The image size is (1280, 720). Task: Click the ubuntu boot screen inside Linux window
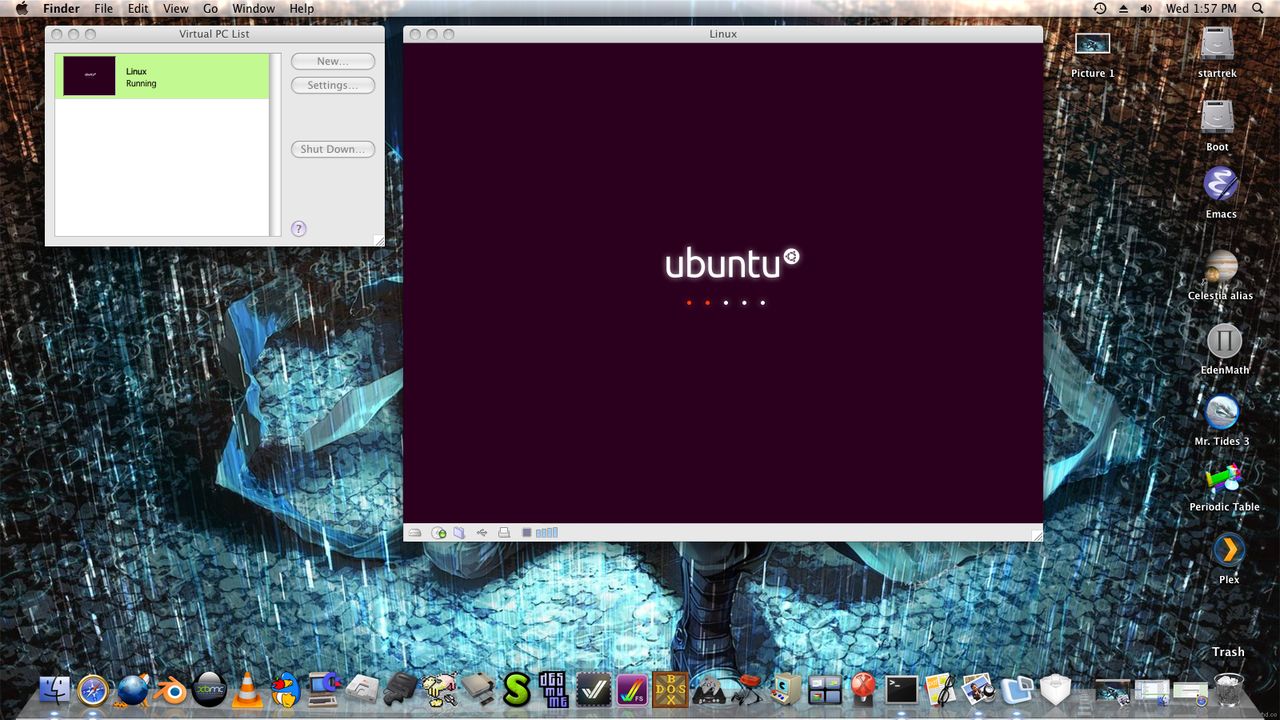point(723,282)
